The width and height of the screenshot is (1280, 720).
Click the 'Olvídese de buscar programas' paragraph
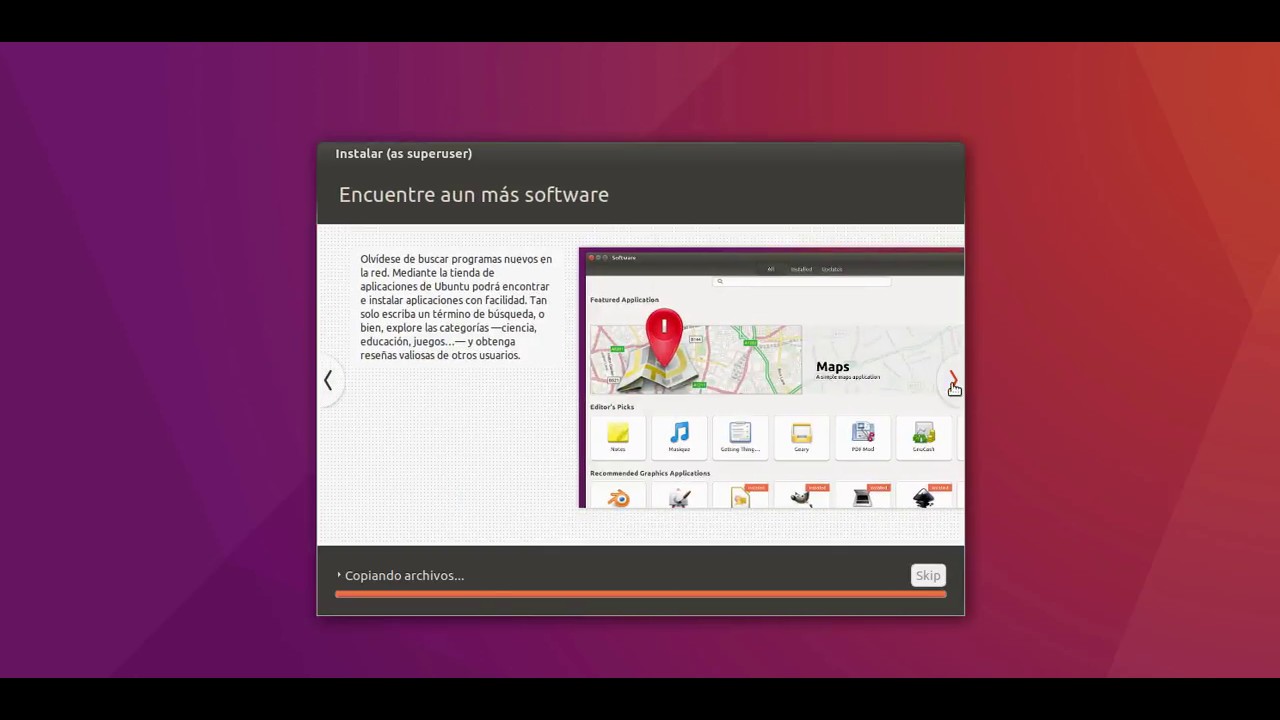click(456, 307)
